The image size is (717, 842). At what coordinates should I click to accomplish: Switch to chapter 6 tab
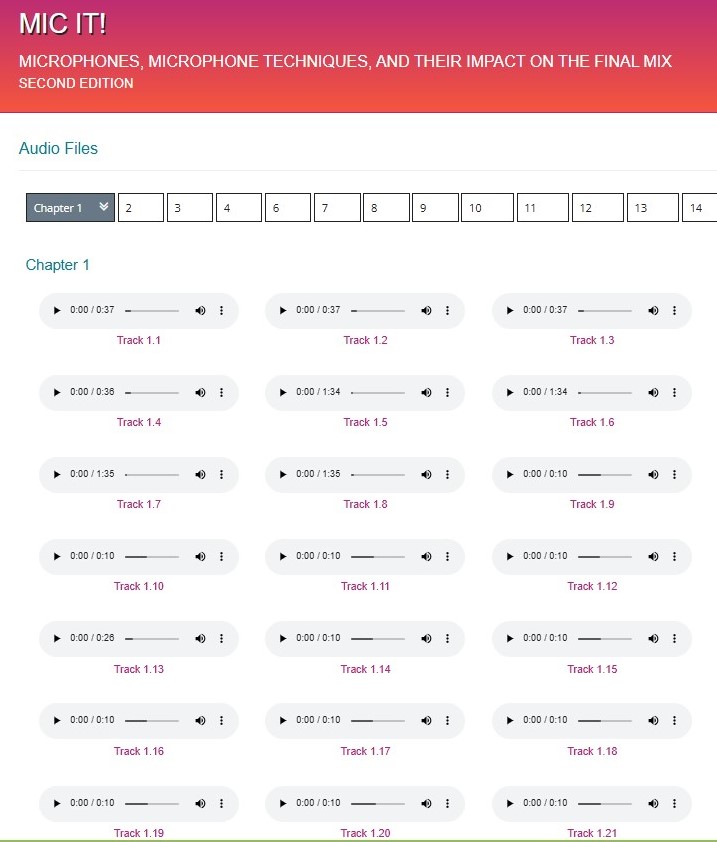pos(287,208)
